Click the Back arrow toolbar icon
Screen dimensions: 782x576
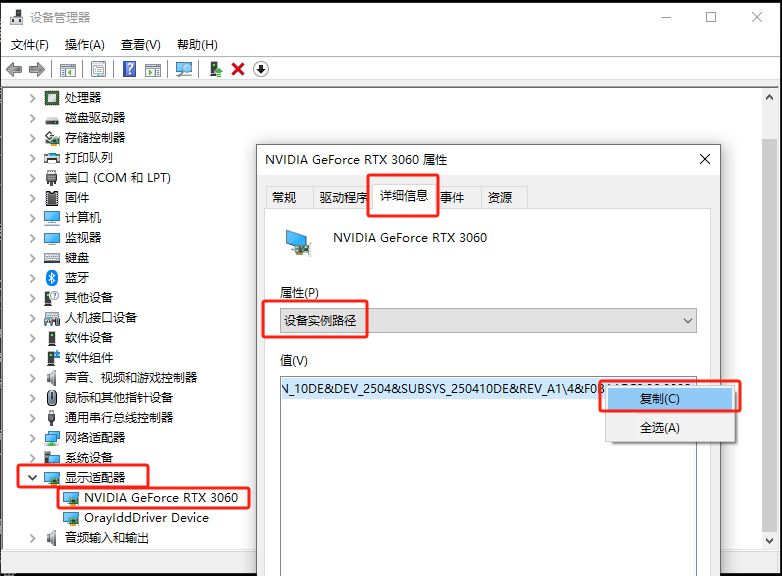pyautogui.click(x=14, y=69)
